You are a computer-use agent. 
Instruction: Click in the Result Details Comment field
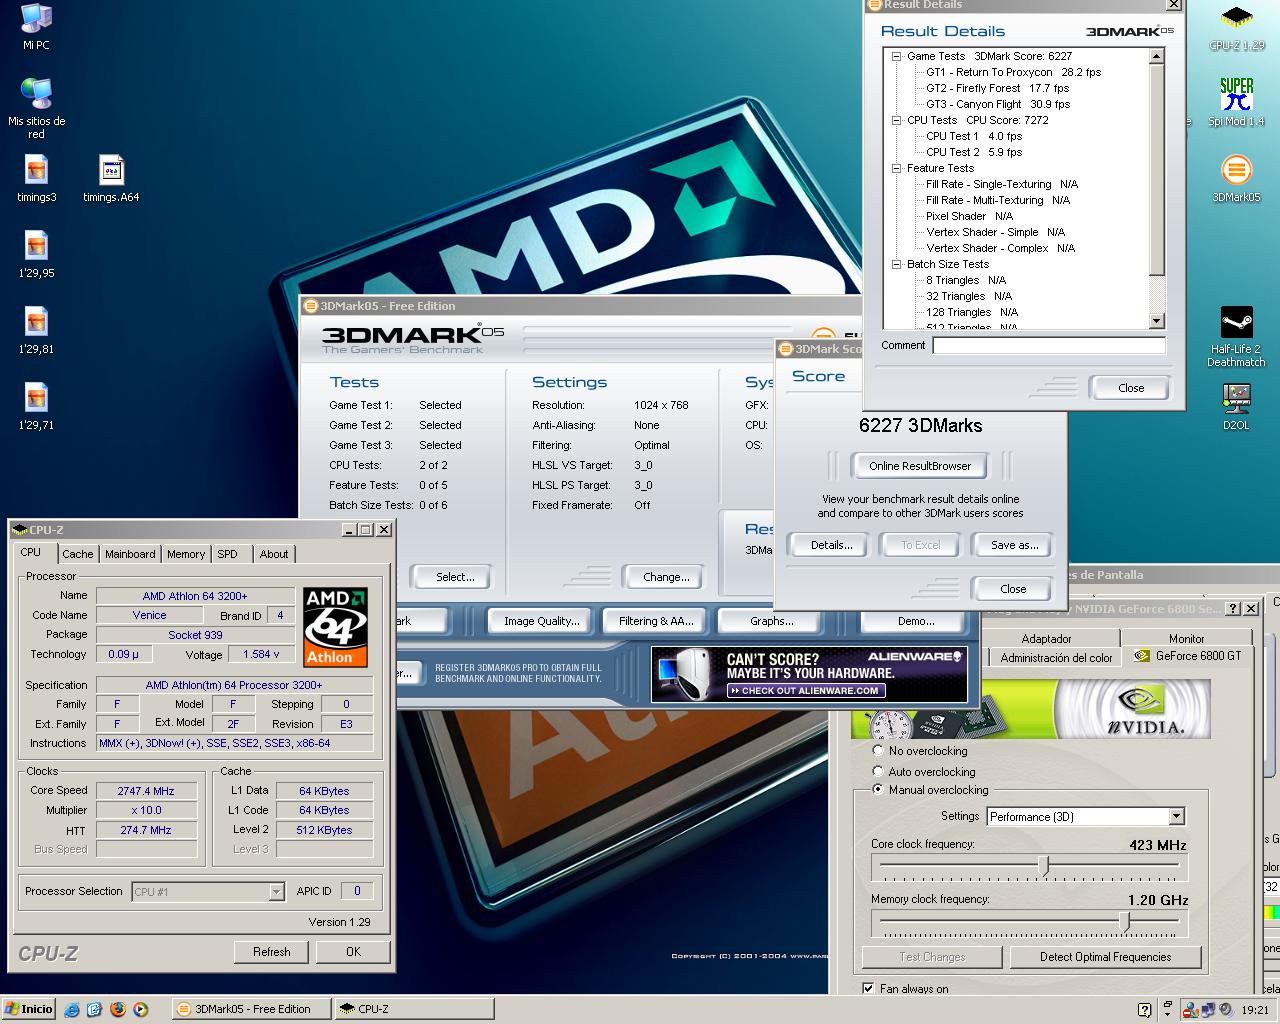point(1049,345)
